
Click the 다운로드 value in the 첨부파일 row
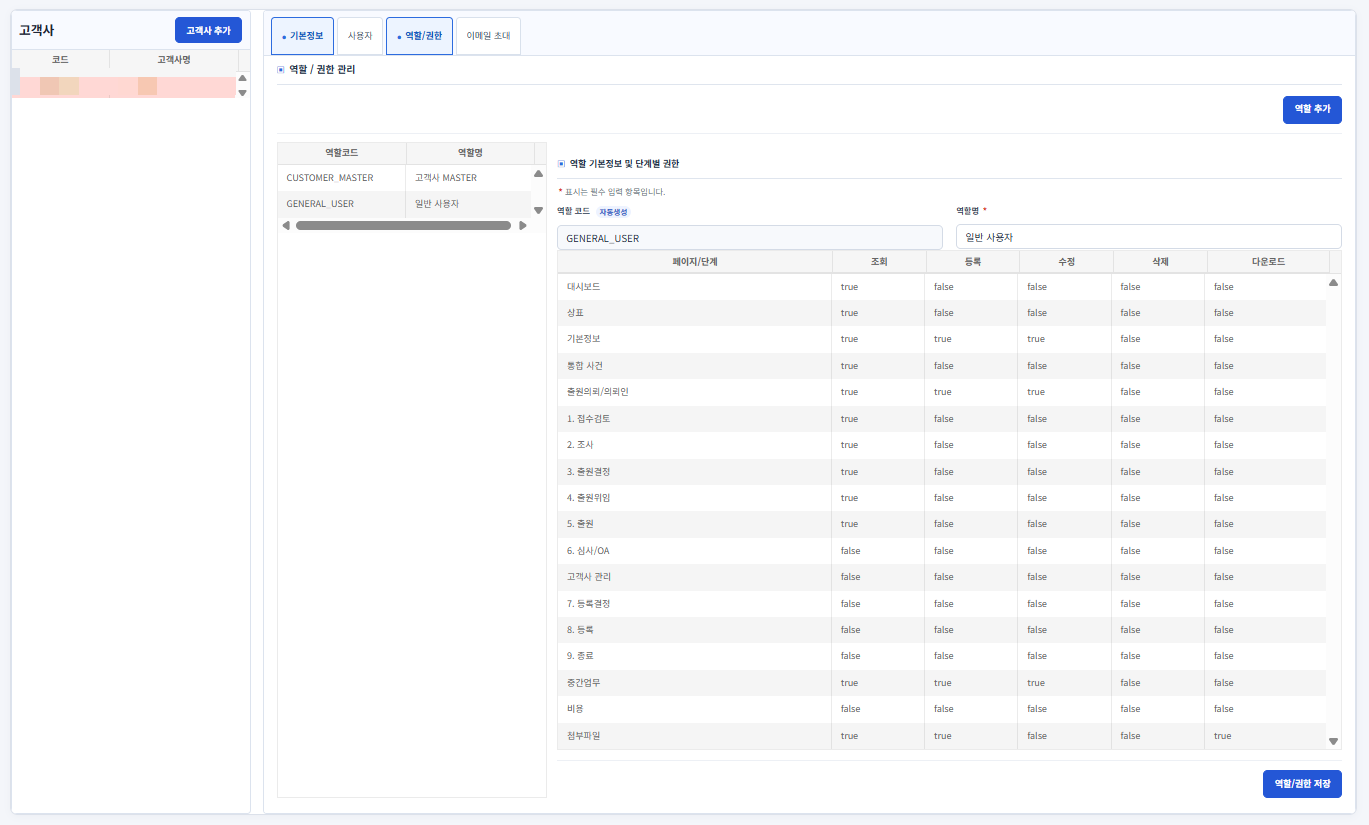pos(1223,736)
